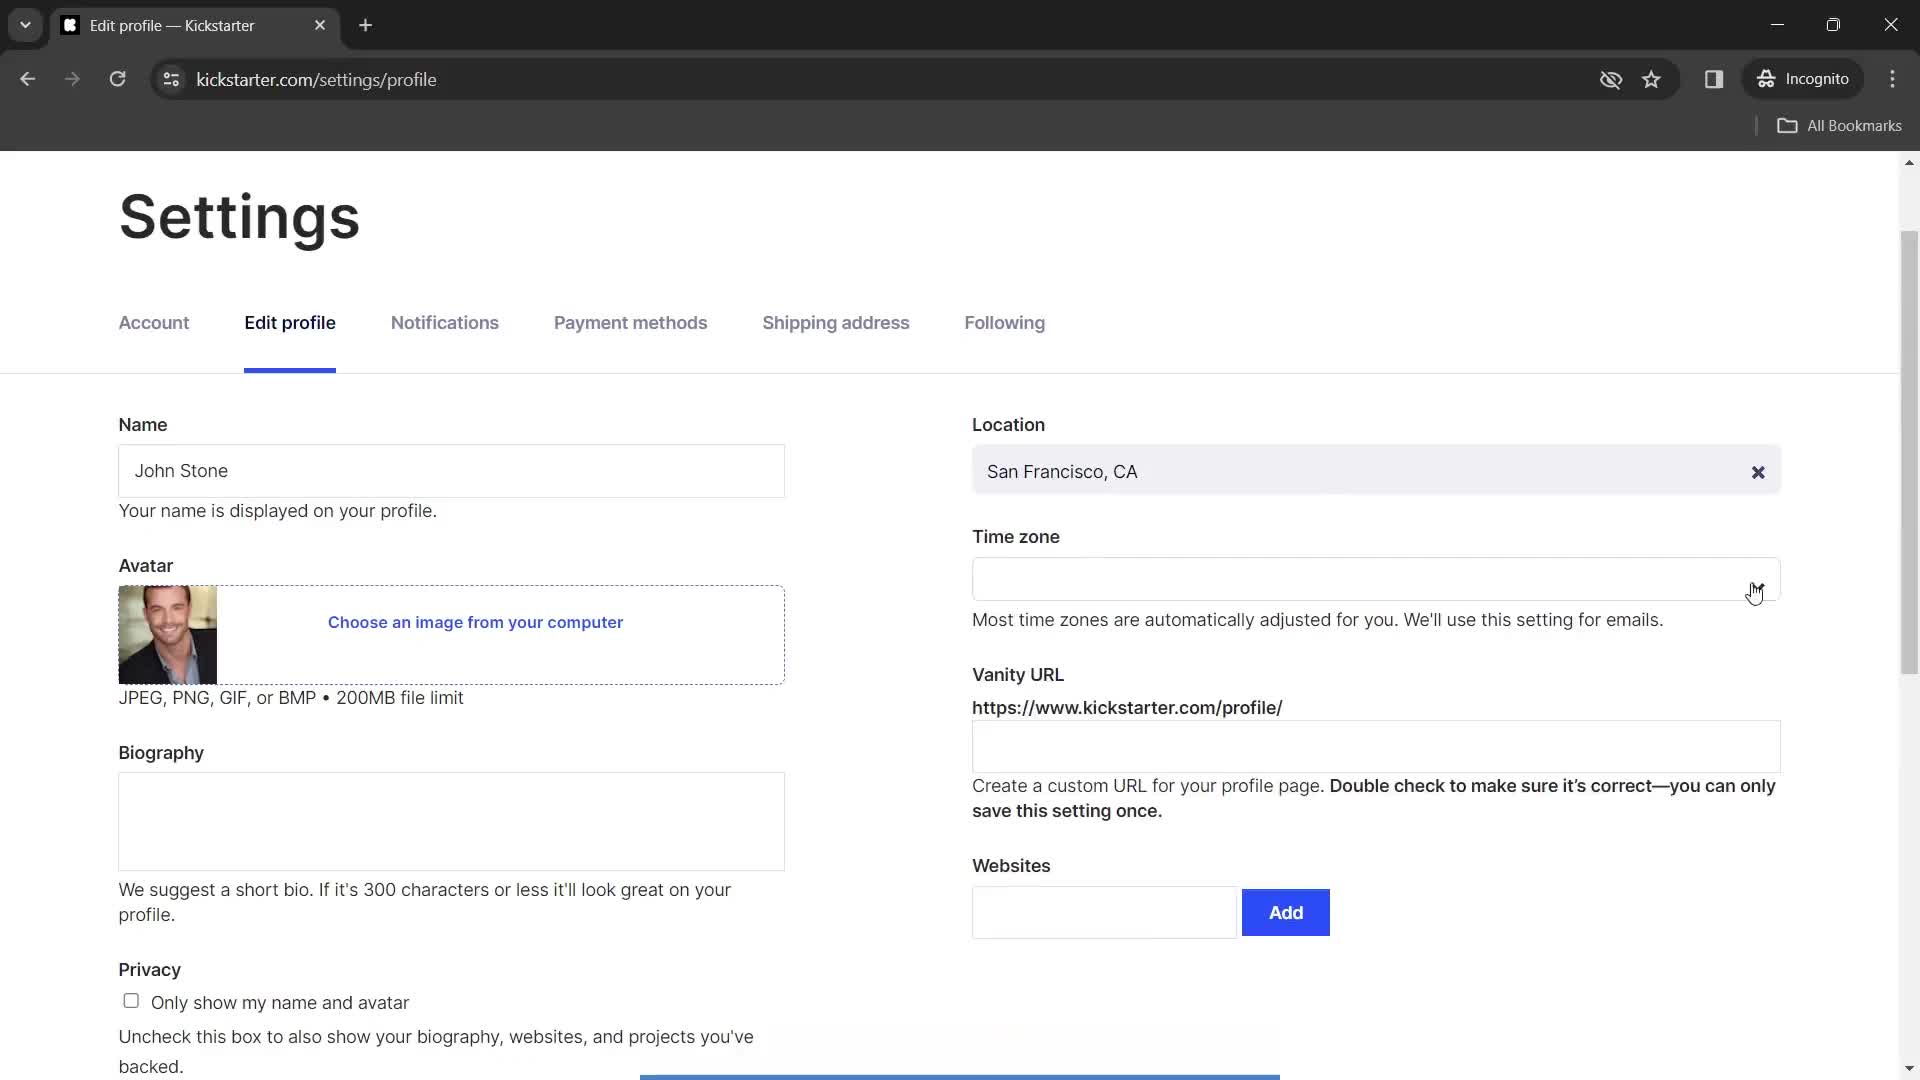The image size is (1920, 1080).
Task: Switch to the Account tab
Action: (154, 323)
